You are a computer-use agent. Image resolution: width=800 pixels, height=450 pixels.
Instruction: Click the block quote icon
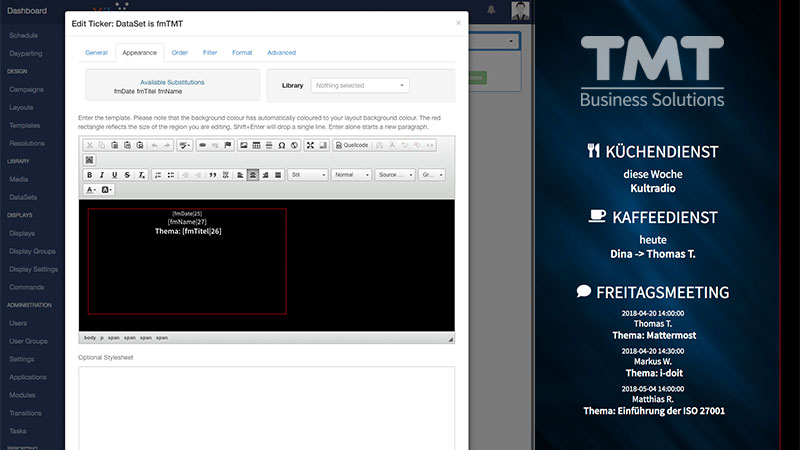(x=213, y=175)
